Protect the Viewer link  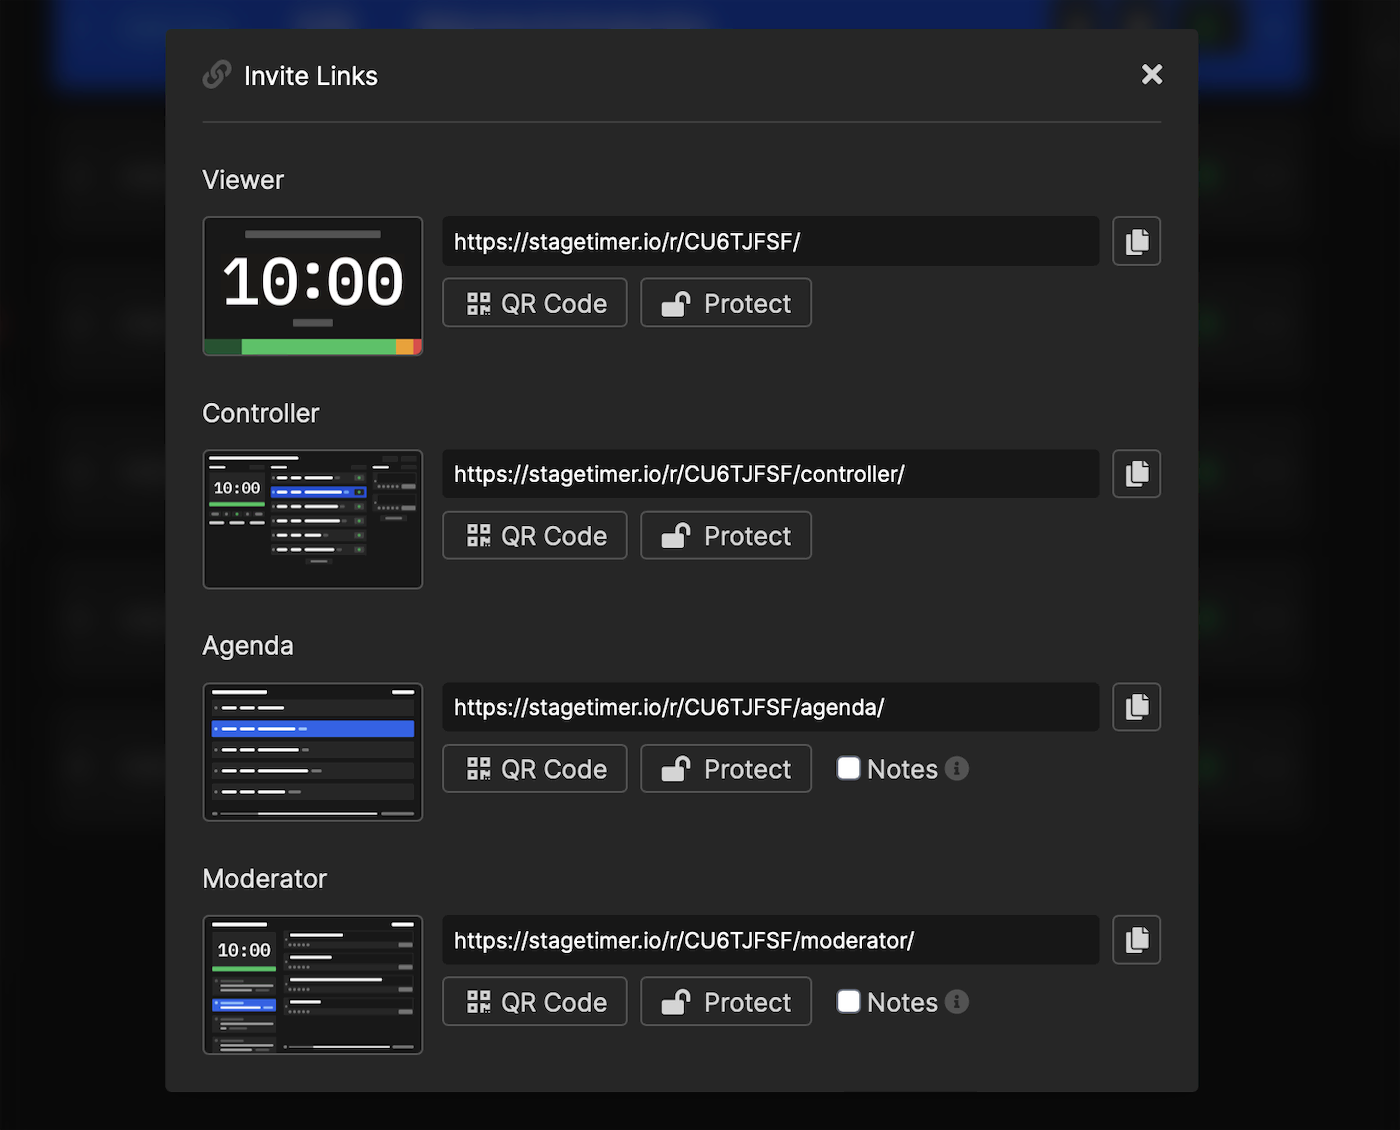[726, 303]
